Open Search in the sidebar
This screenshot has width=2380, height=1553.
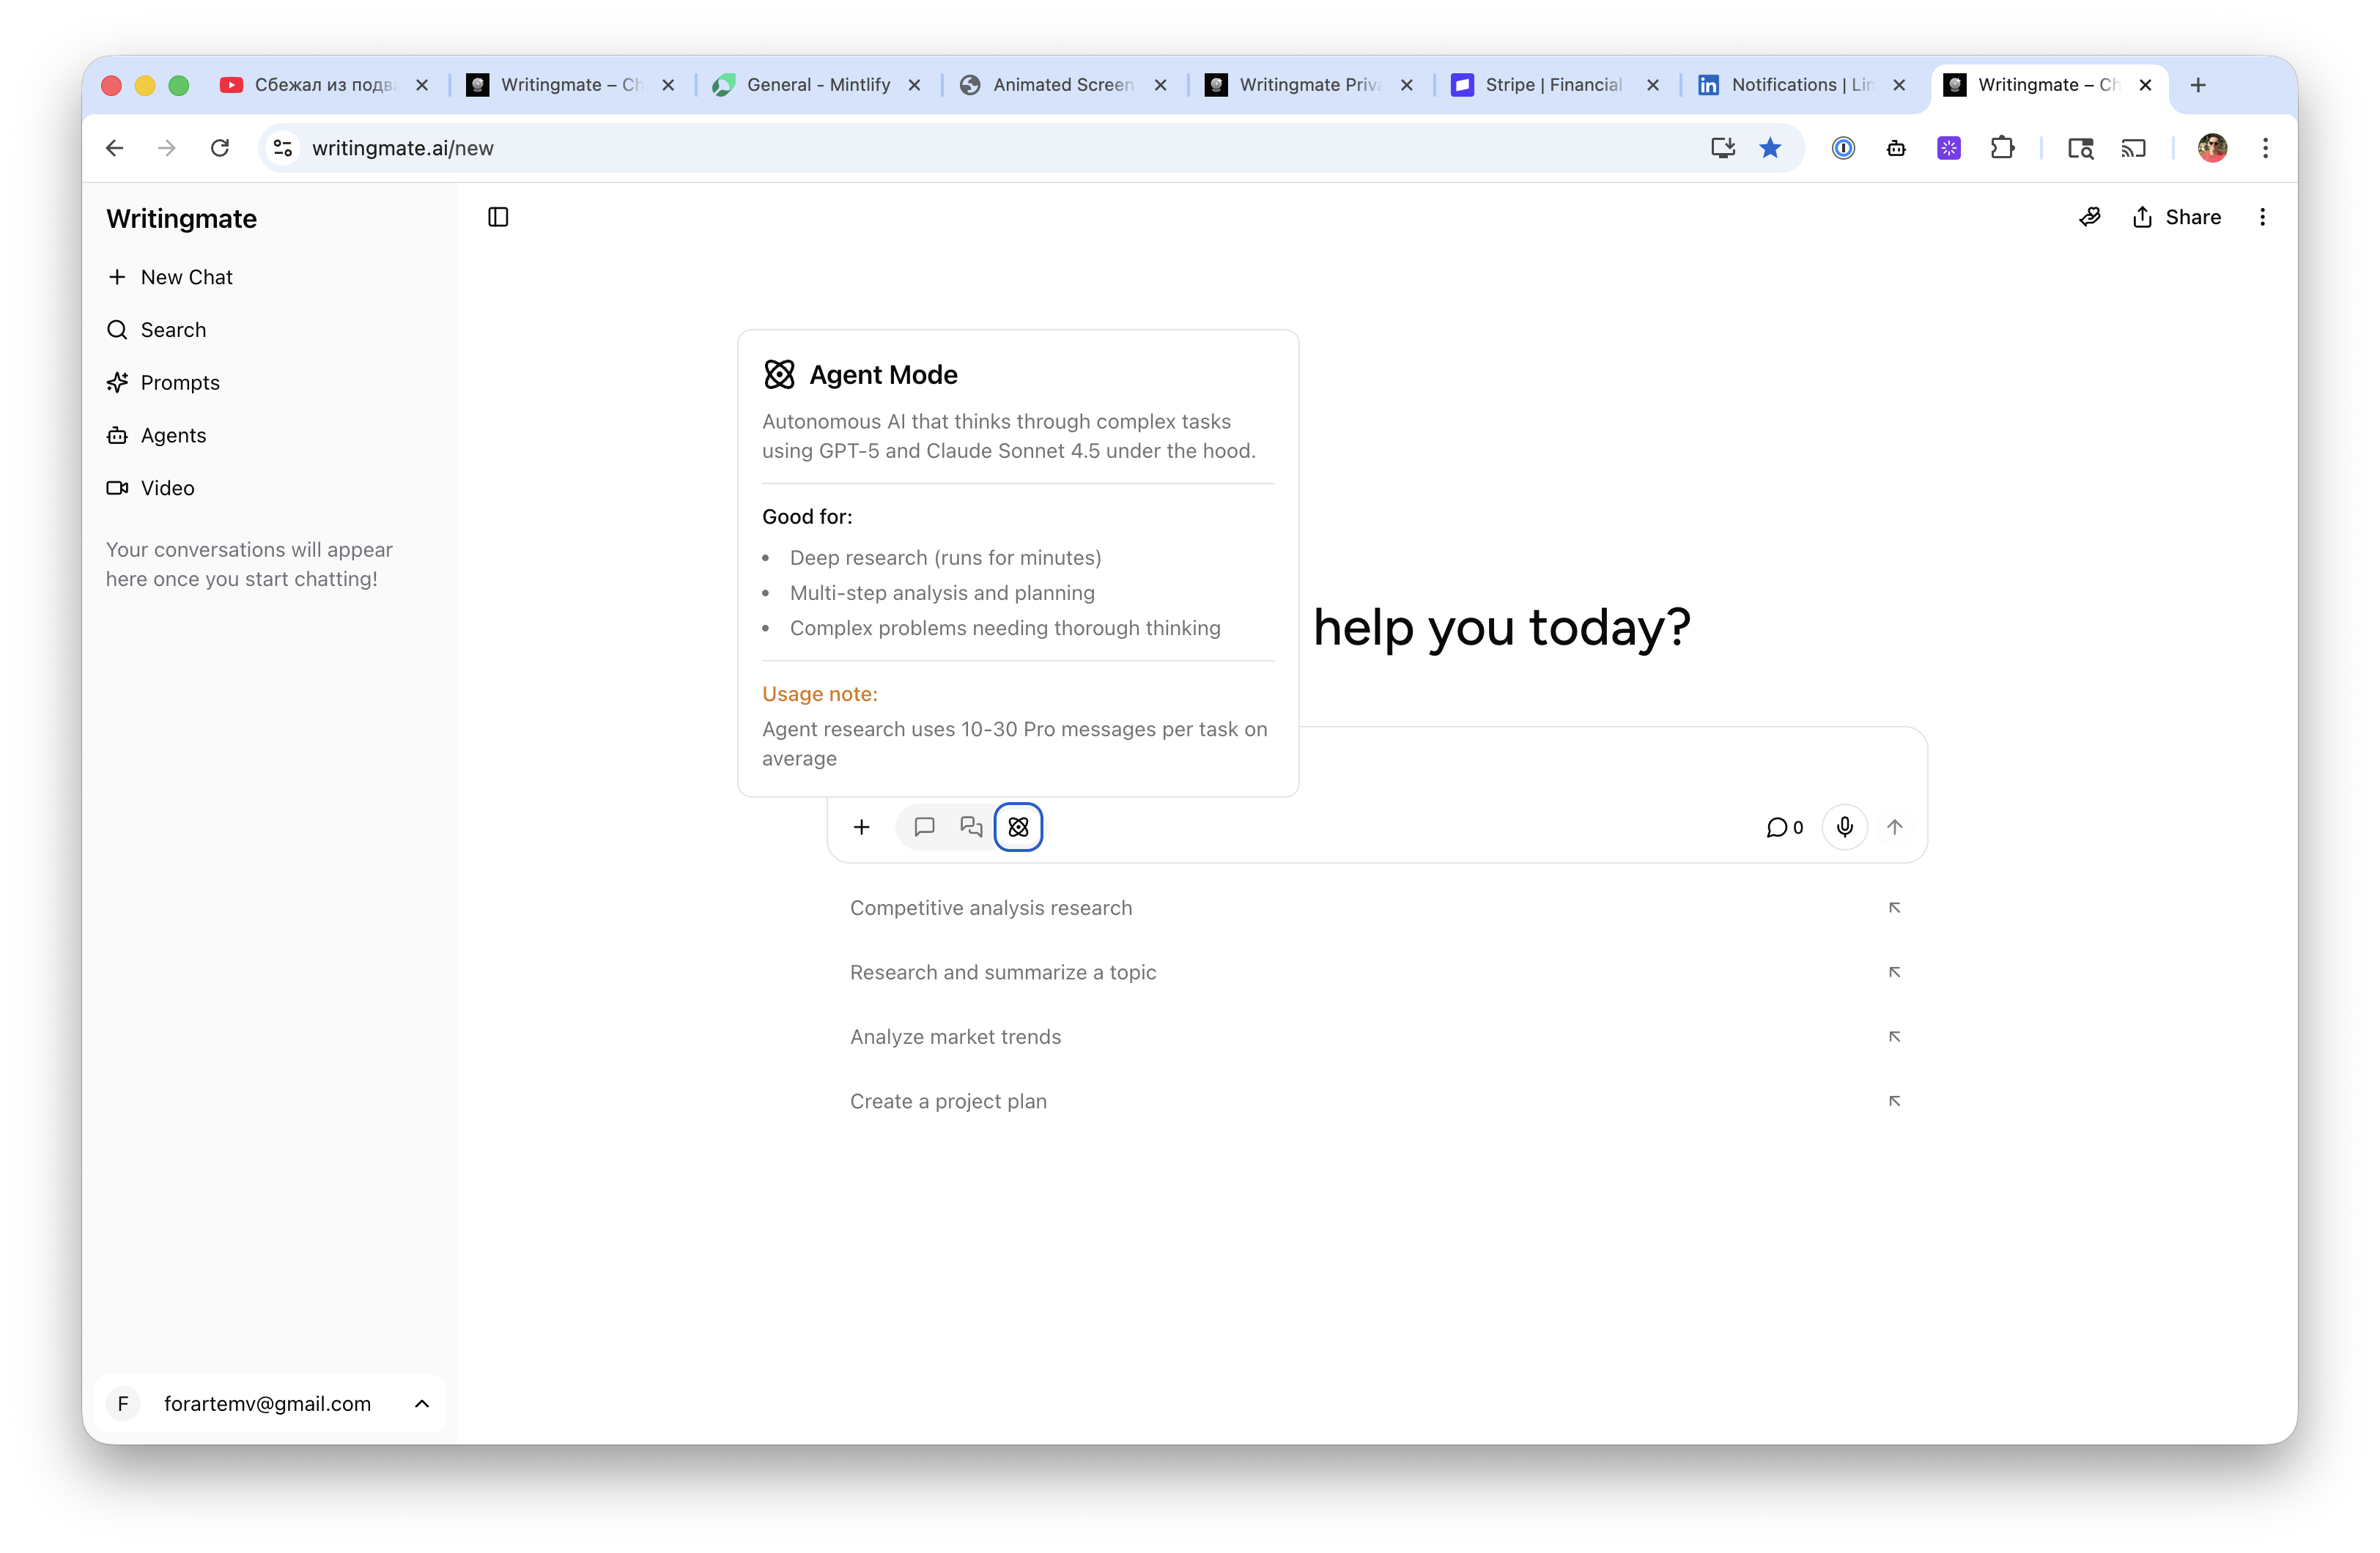coord(157,330)
